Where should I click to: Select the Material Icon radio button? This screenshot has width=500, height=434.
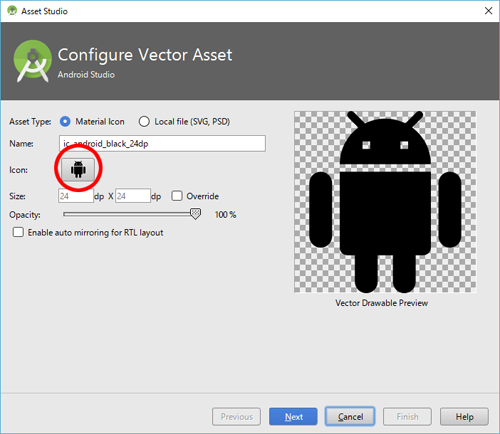point(65,122)
